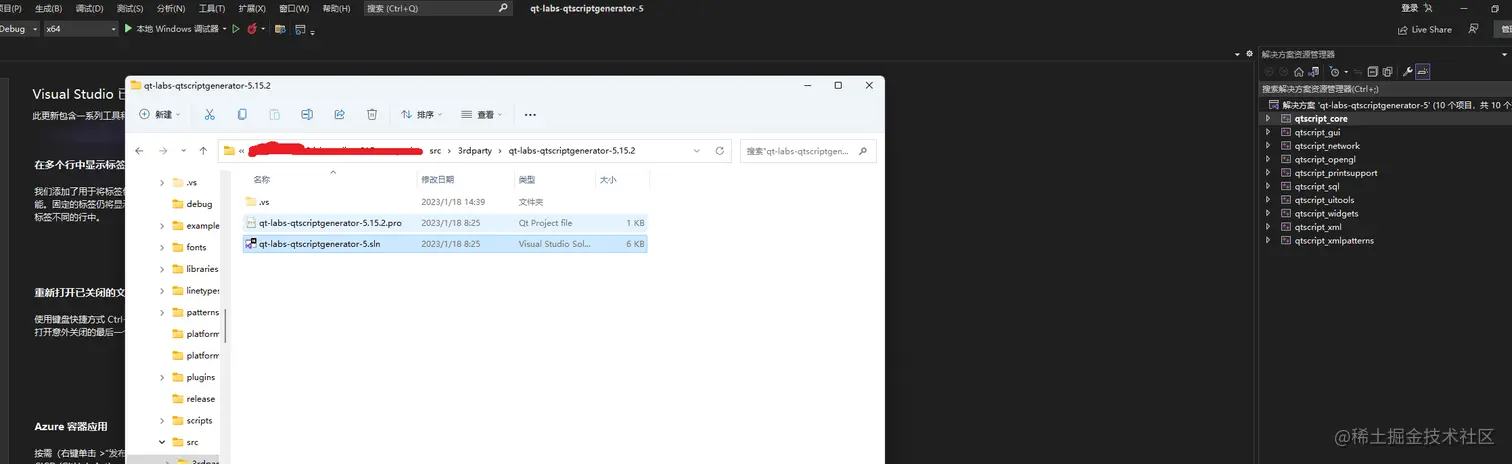Collapse the src folder in Explorer tree
Image resolution: width=1512 pixels, height=464 pixels.
coord(162,441)
